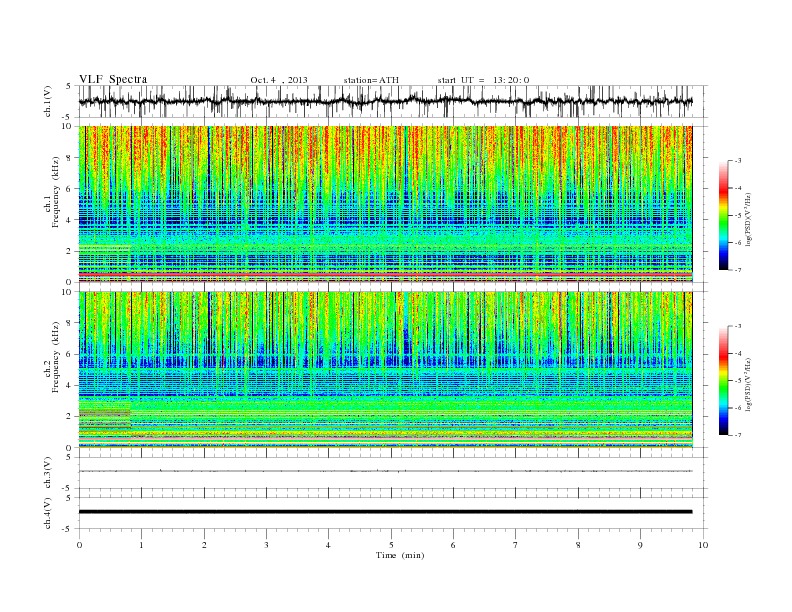Image resolution: width=792 pixels, height=612 pixels.
Task: Click the "start UT = 13:20:0" text
Action: click(483, 80)
